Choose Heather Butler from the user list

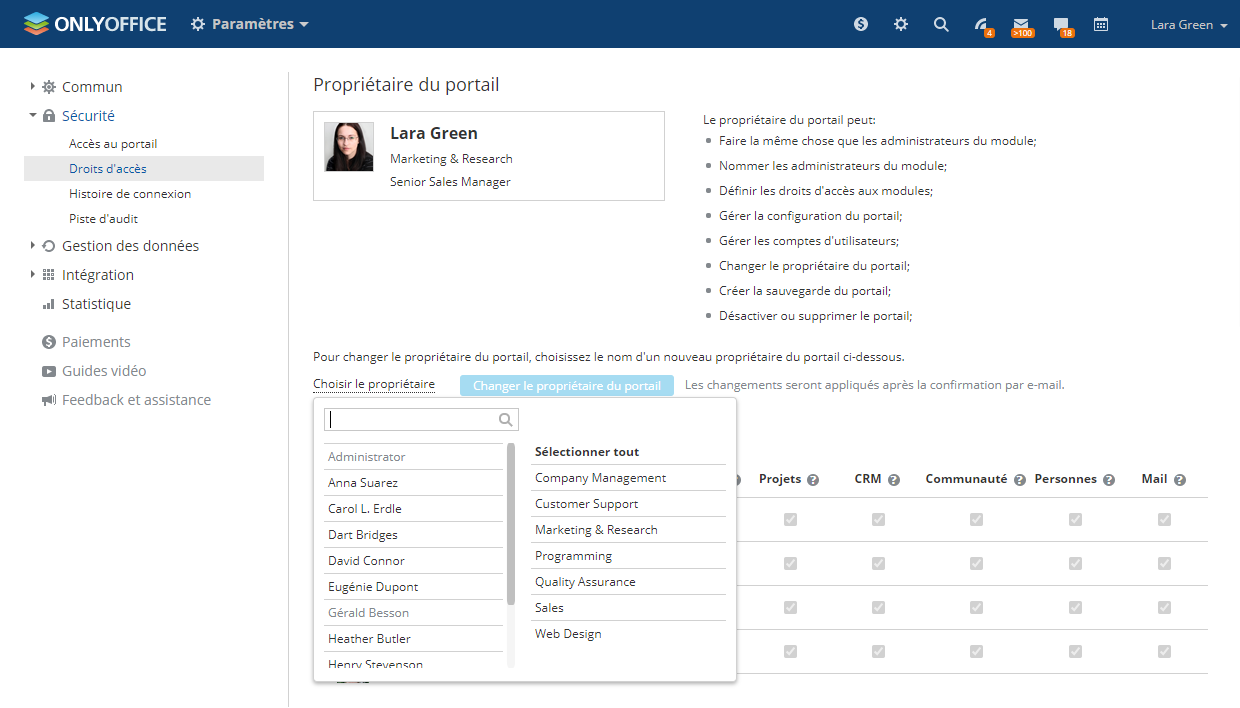coord(413,639)
